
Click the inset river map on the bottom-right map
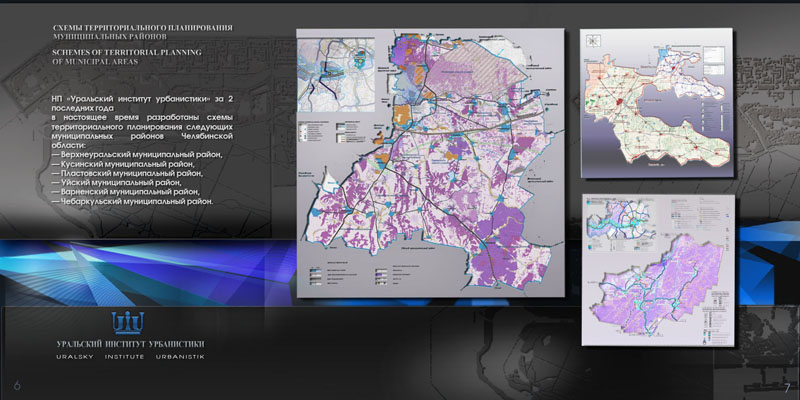620,220
